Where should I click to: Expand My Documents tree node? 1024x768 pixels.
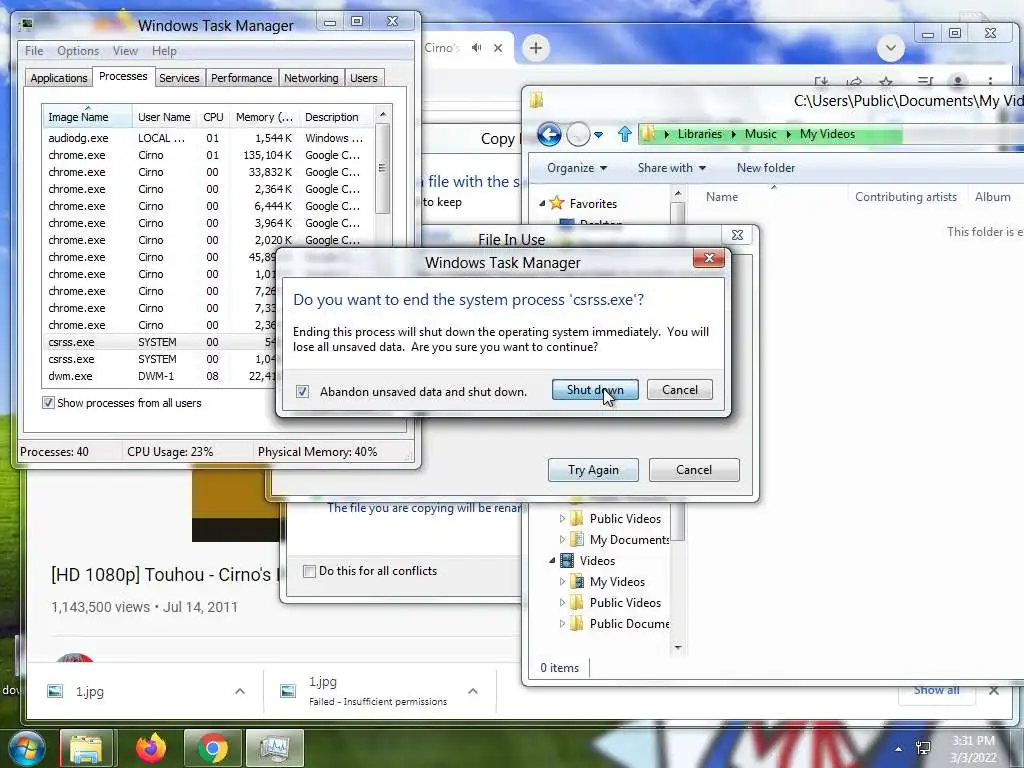[x=562, y=539]
